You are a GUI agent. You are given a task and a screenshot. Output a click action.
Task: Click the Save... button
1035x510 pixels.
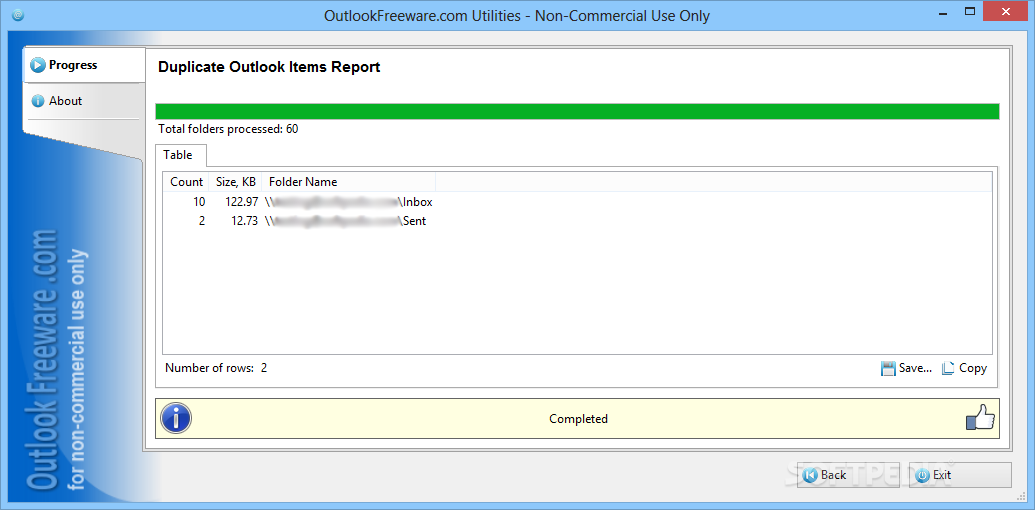(906, 368)
